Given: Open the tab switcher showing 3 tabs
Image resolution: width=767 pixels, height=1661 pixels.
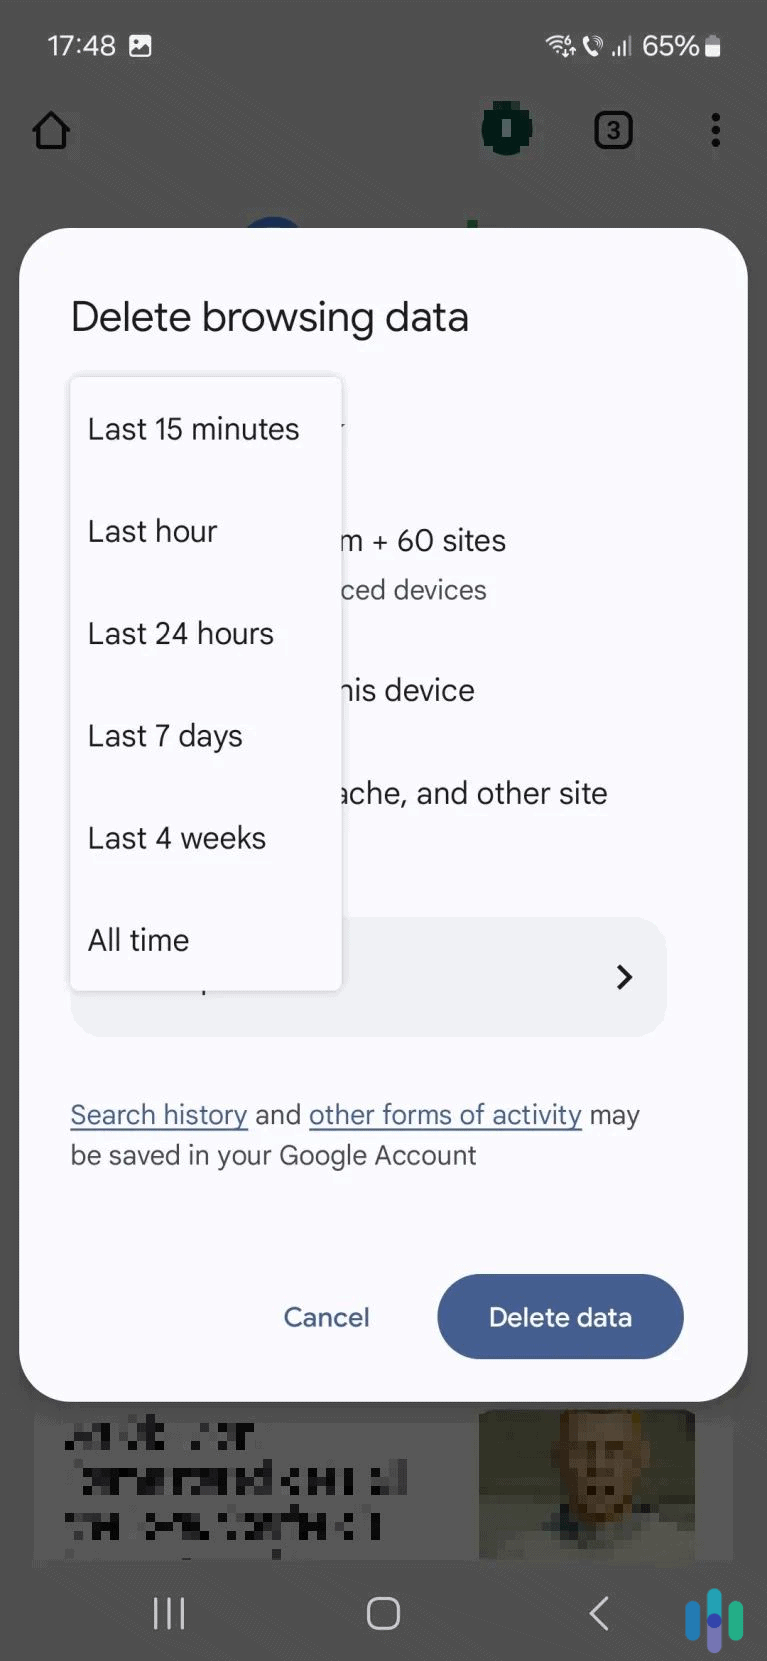Looking at the screenshot, I should [x=613, y=130].
